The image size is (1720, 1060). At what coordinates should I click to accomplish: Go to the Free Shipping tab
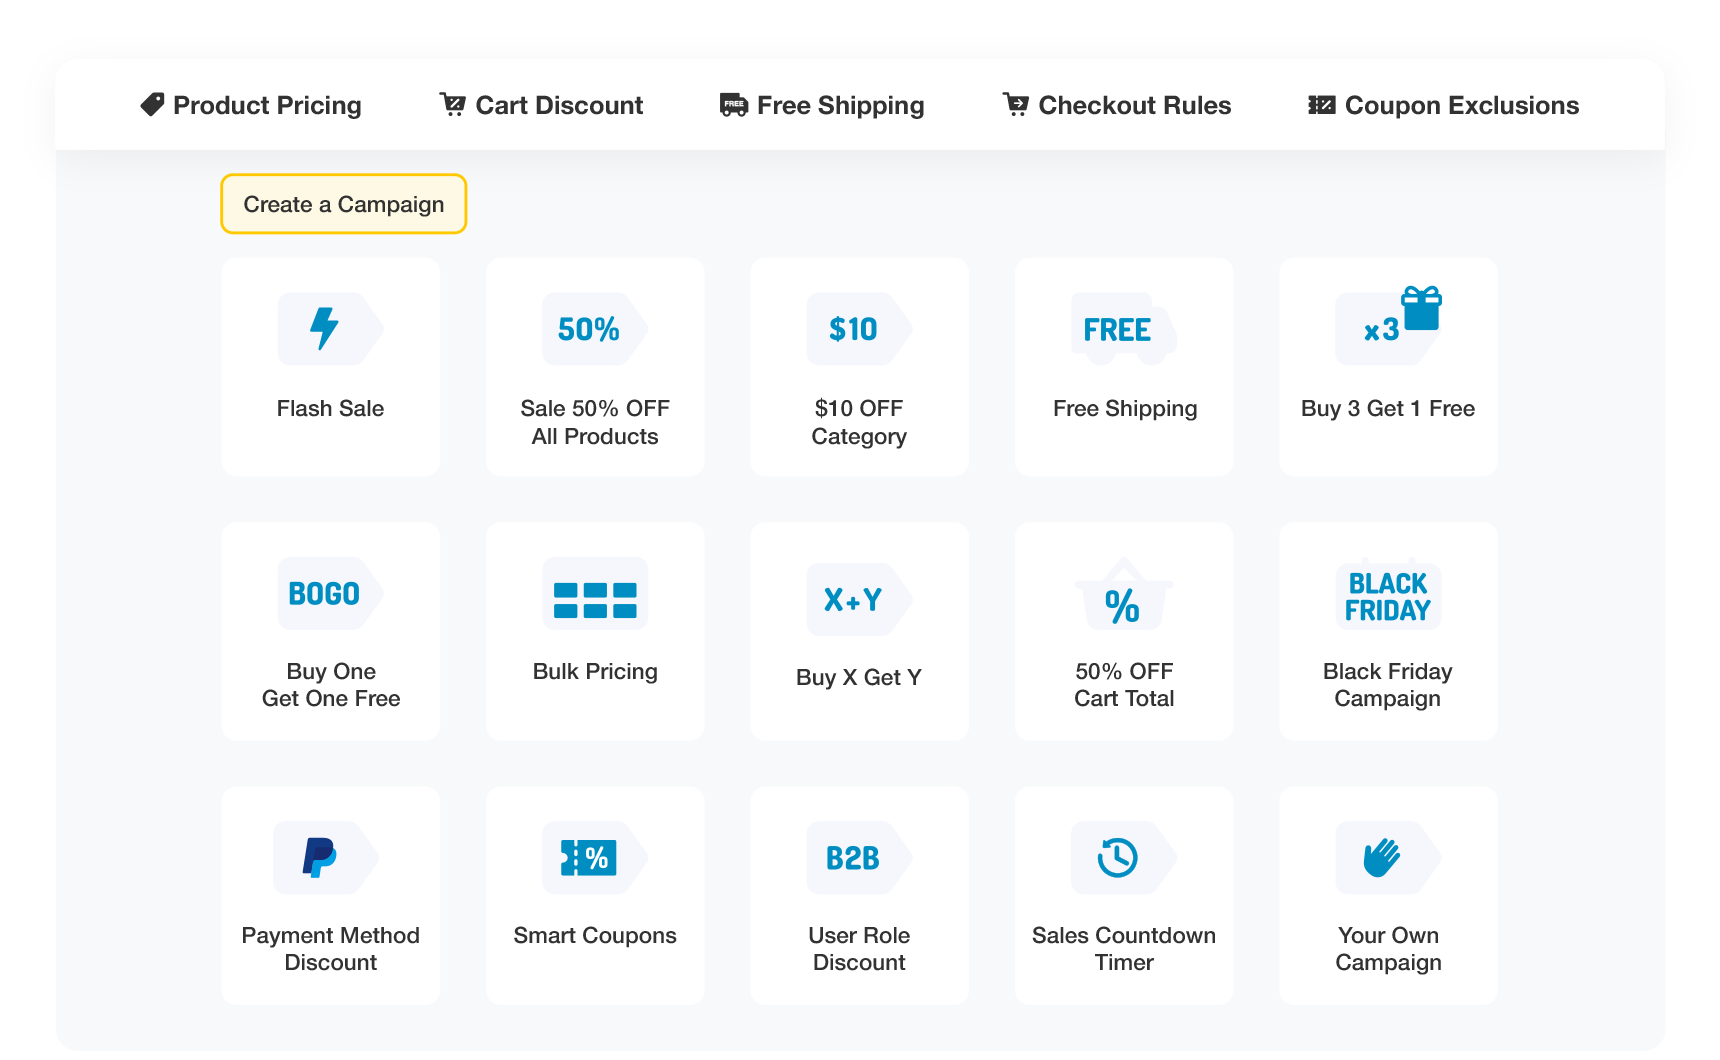[x=822, y=105]
